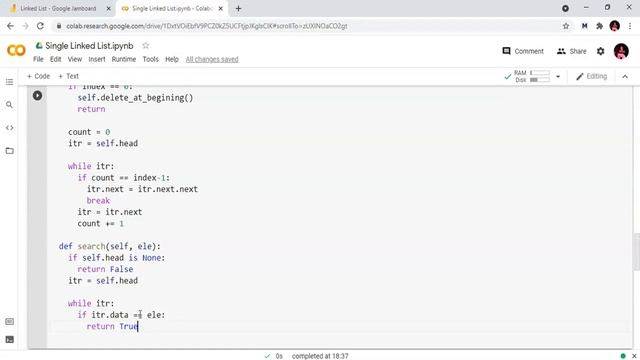Open code snippets sidebar icon
640x360 pixels.
[9, 128]
